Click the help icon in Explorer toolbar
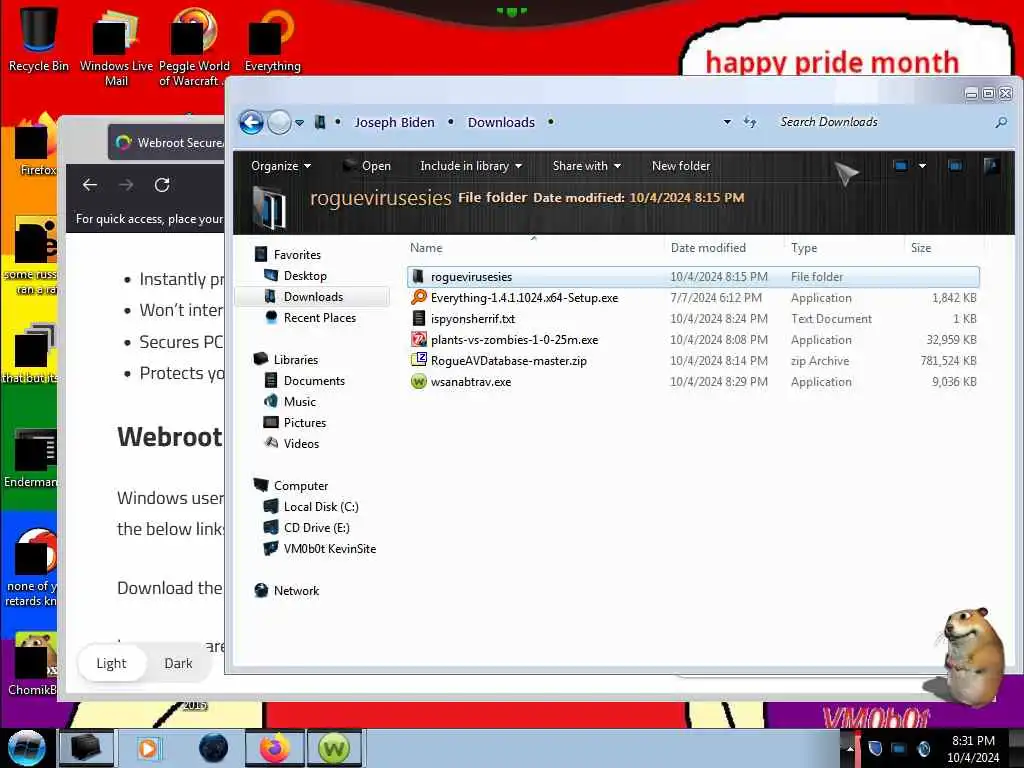1024x768 pixels. coord(991,166)
